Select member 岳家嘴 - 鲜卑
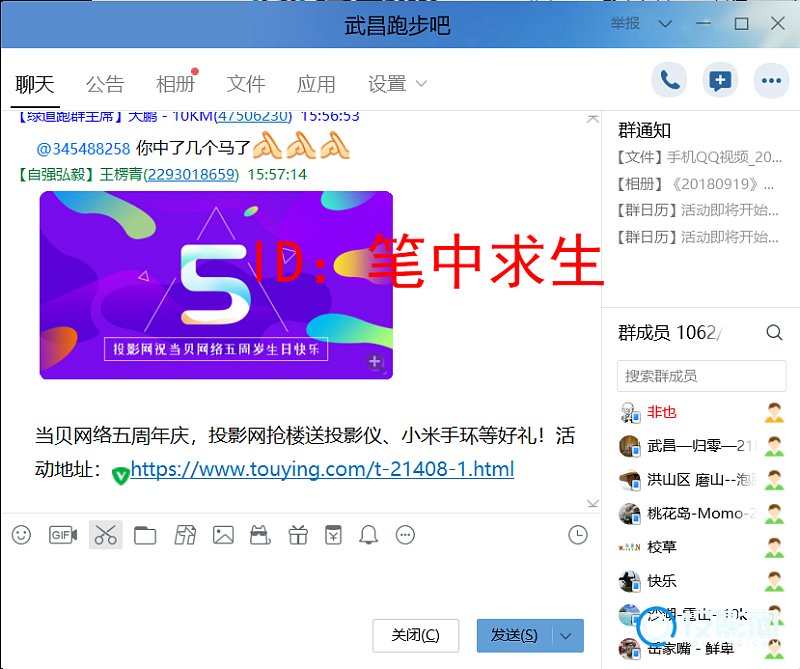Image resolution: width=800 pixels, height=669 pixels. click(701, 648)
